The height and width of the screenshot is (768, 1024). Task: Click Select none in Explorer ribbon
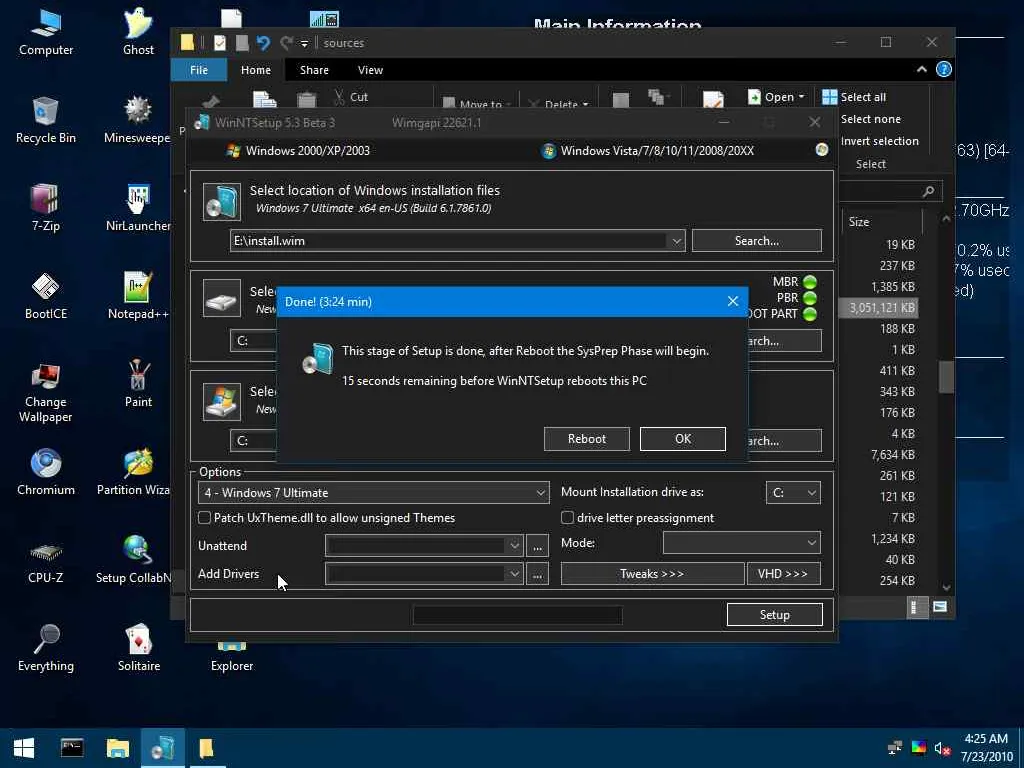click(x=871, y=119)
